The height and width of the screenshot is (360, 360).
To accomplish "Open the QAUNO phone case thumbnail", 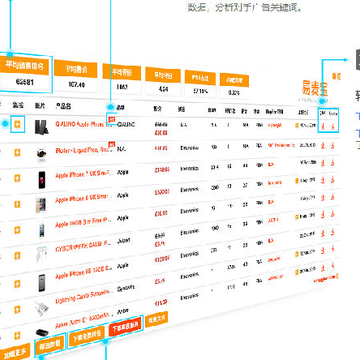I will [x=42, y=127].
